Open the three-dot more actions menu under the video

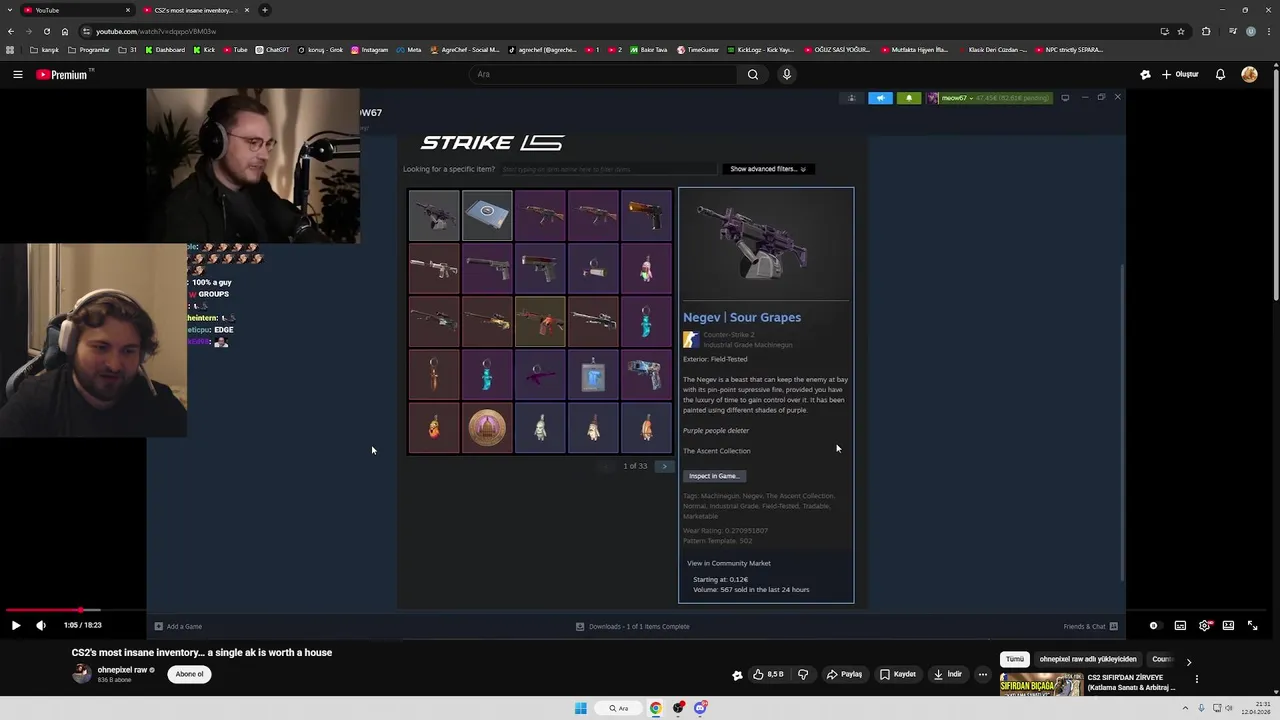983,674
